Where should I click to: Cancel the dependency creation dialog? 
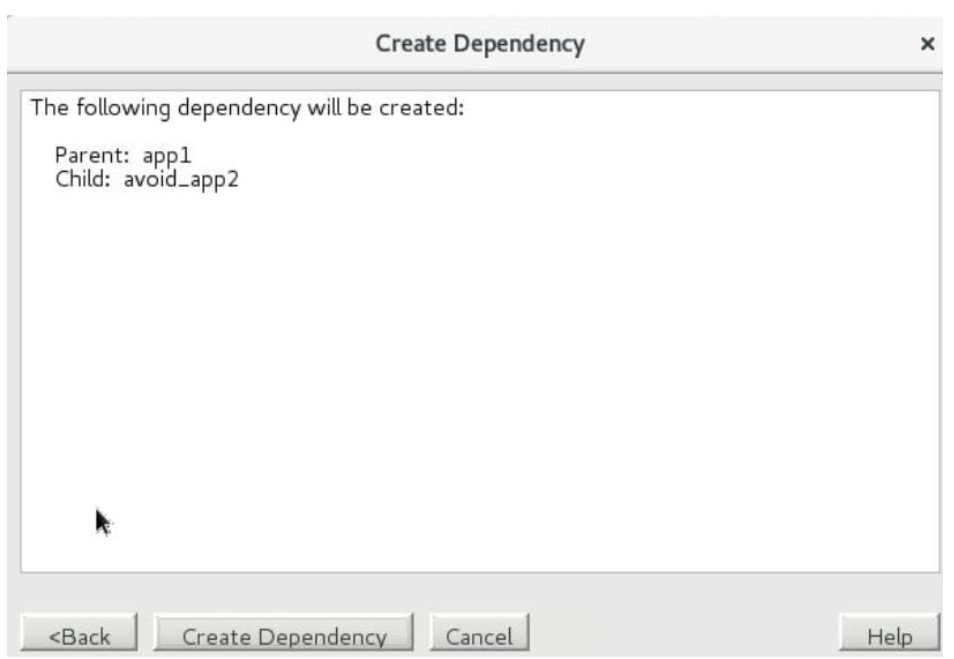478,636
